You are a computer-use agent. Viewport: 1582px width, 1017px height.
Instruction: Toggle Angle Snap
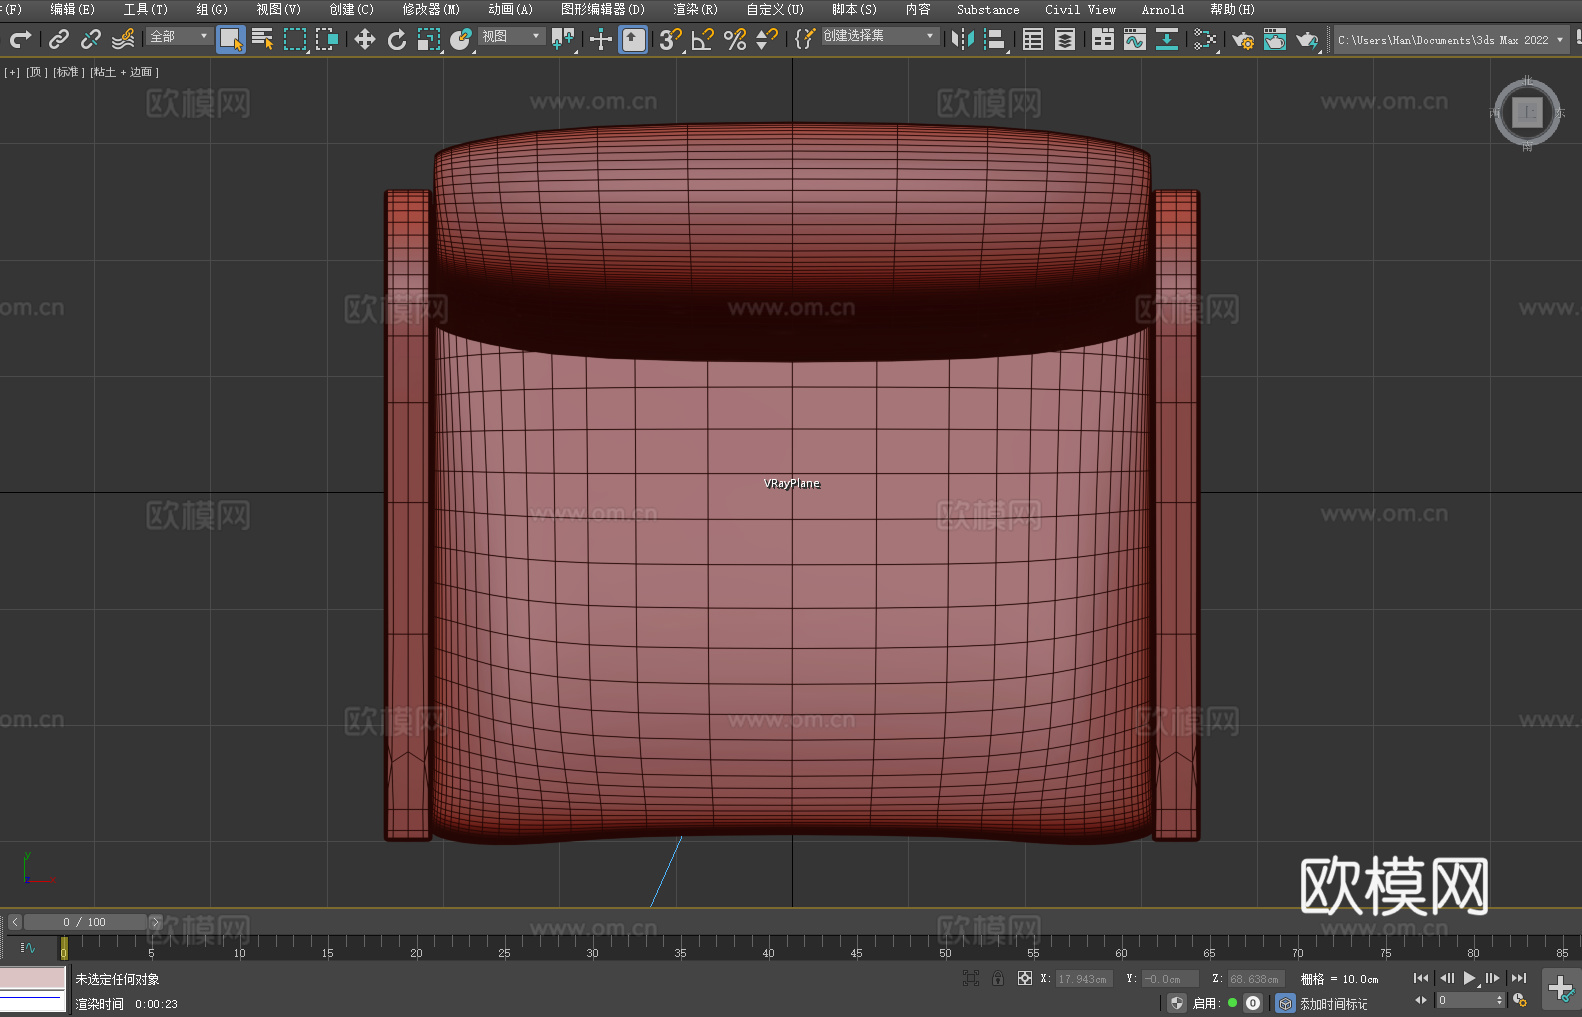point(703,39)
